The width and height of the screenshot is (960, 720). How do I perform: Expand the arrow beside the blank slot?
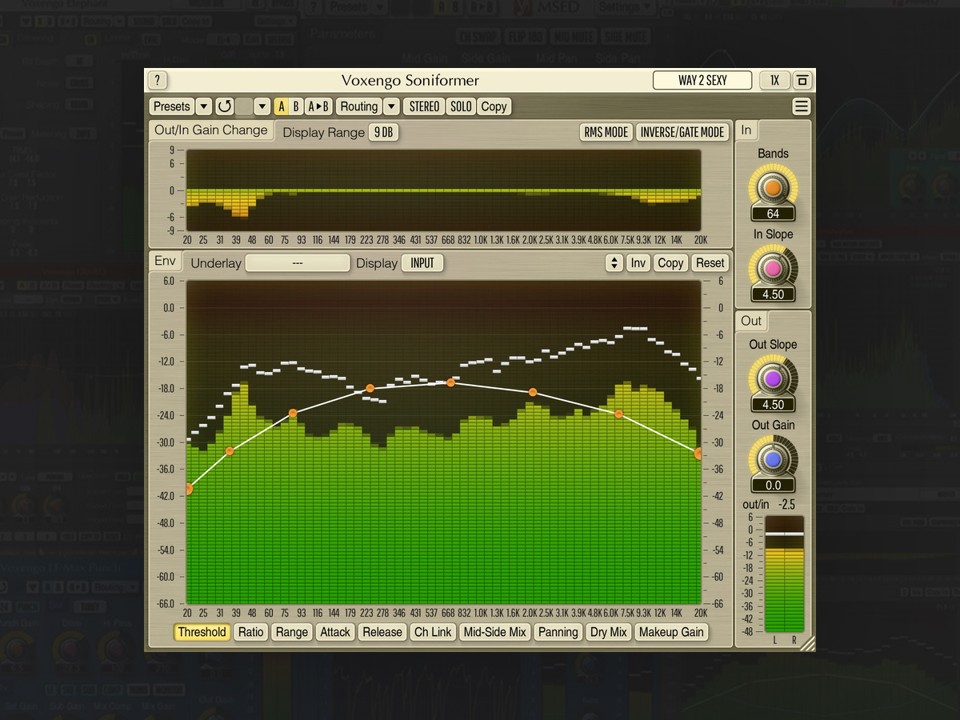[262, 107]
